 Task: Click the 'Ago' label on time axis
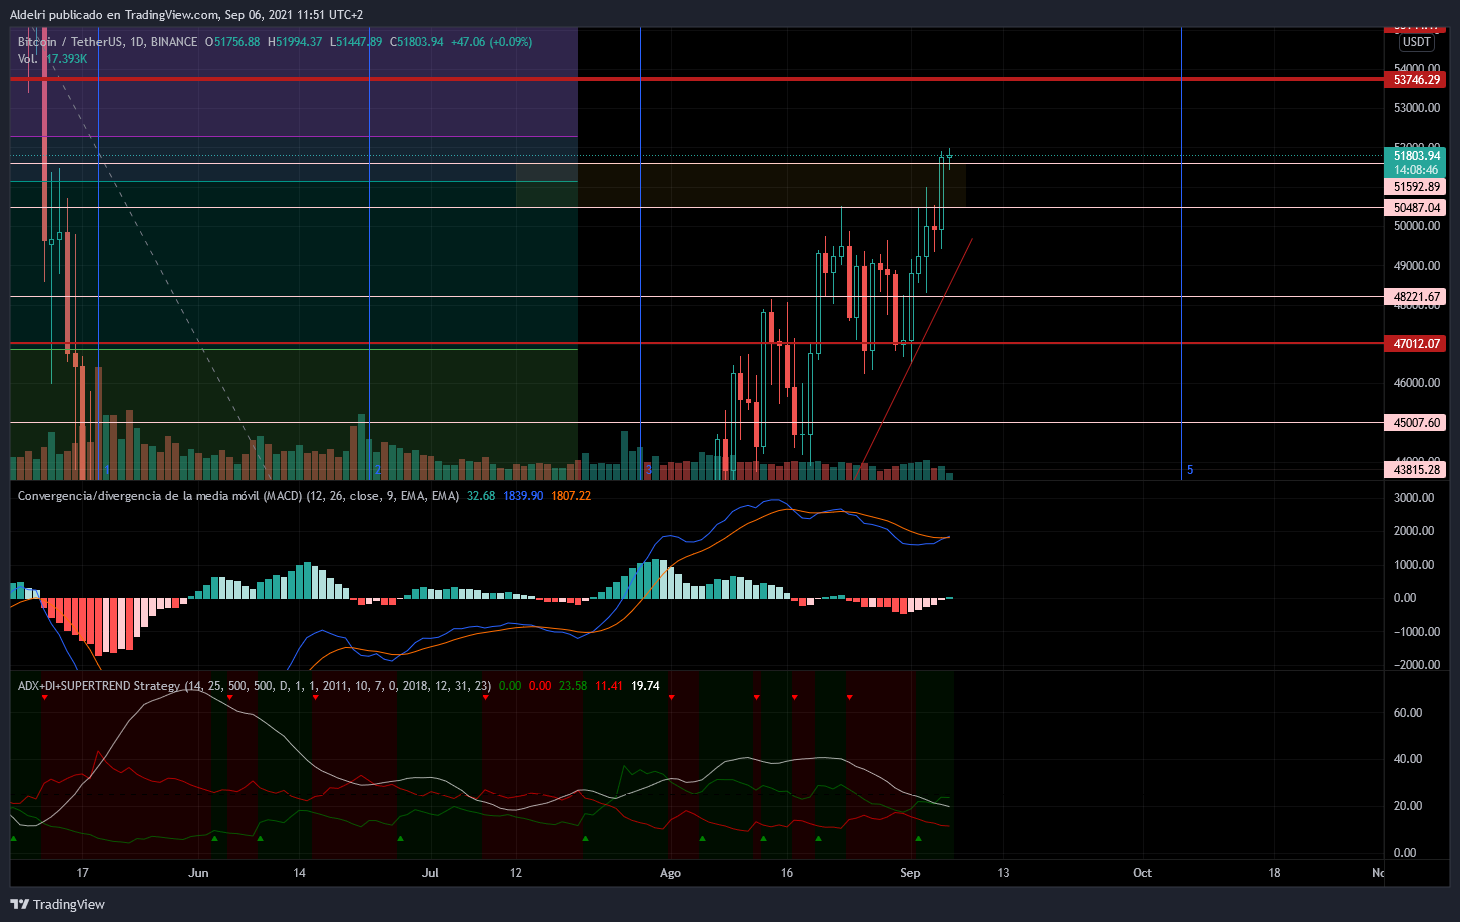670,873
